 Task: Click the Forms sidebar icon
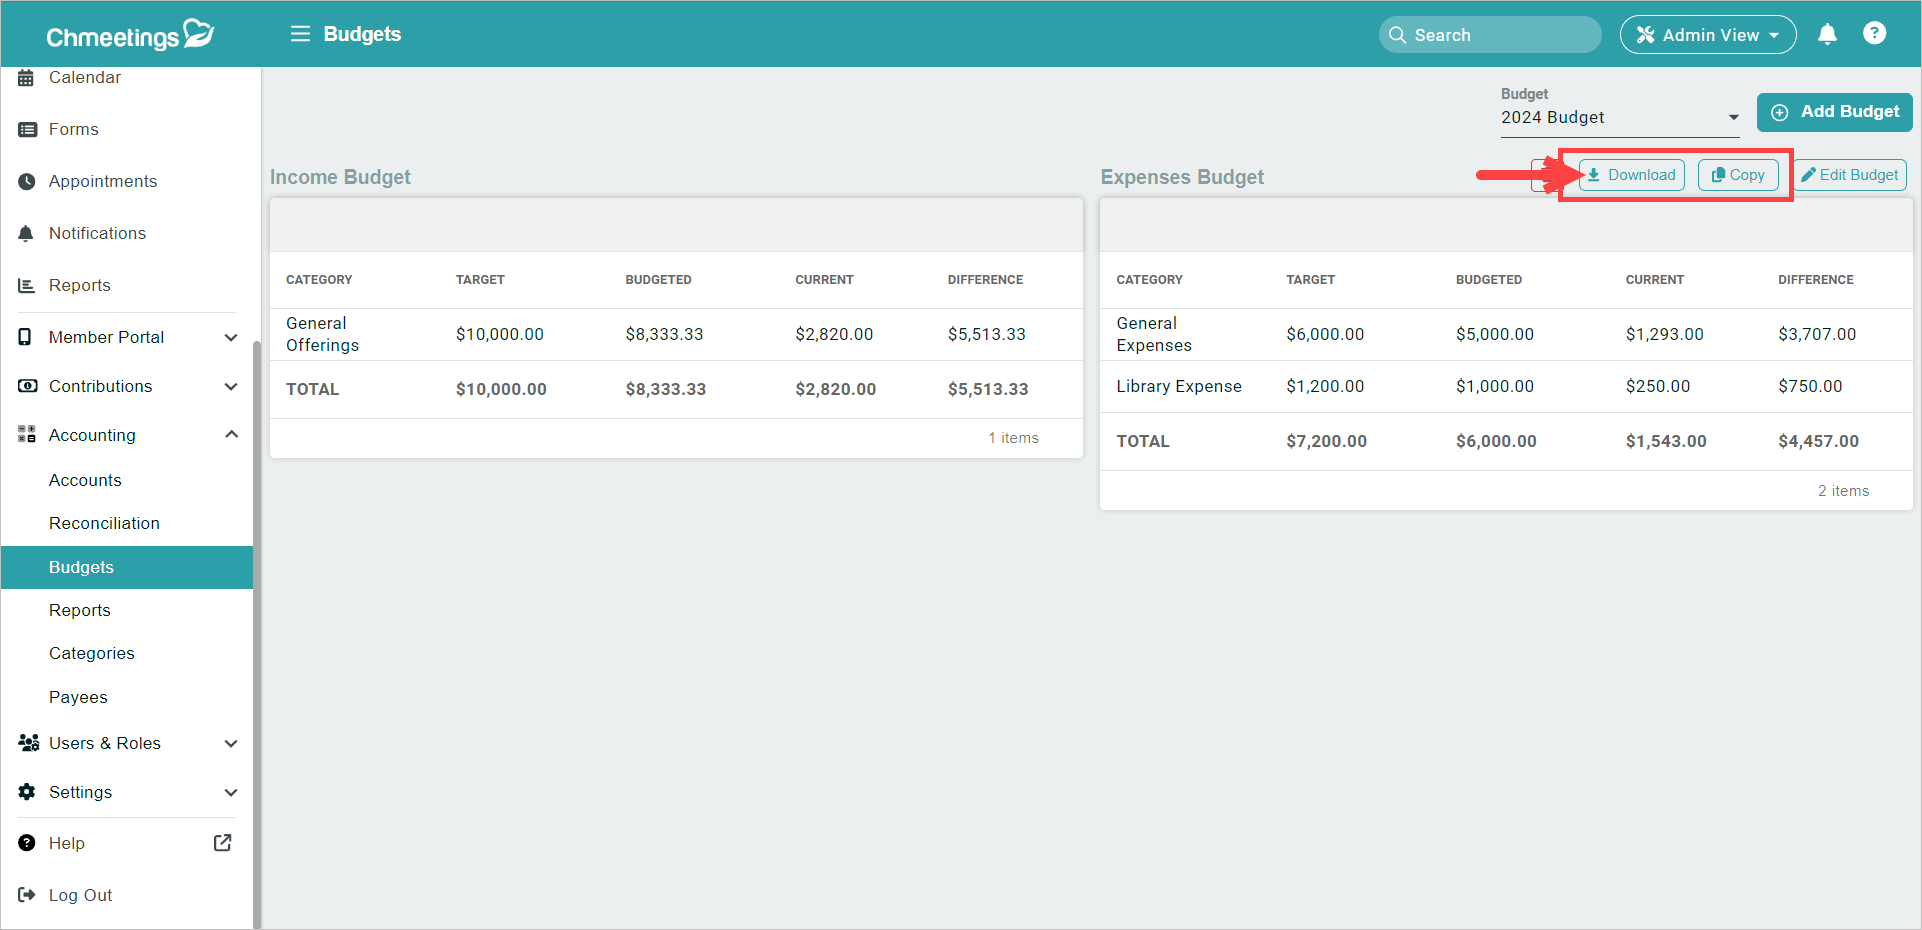click(27, 129)
